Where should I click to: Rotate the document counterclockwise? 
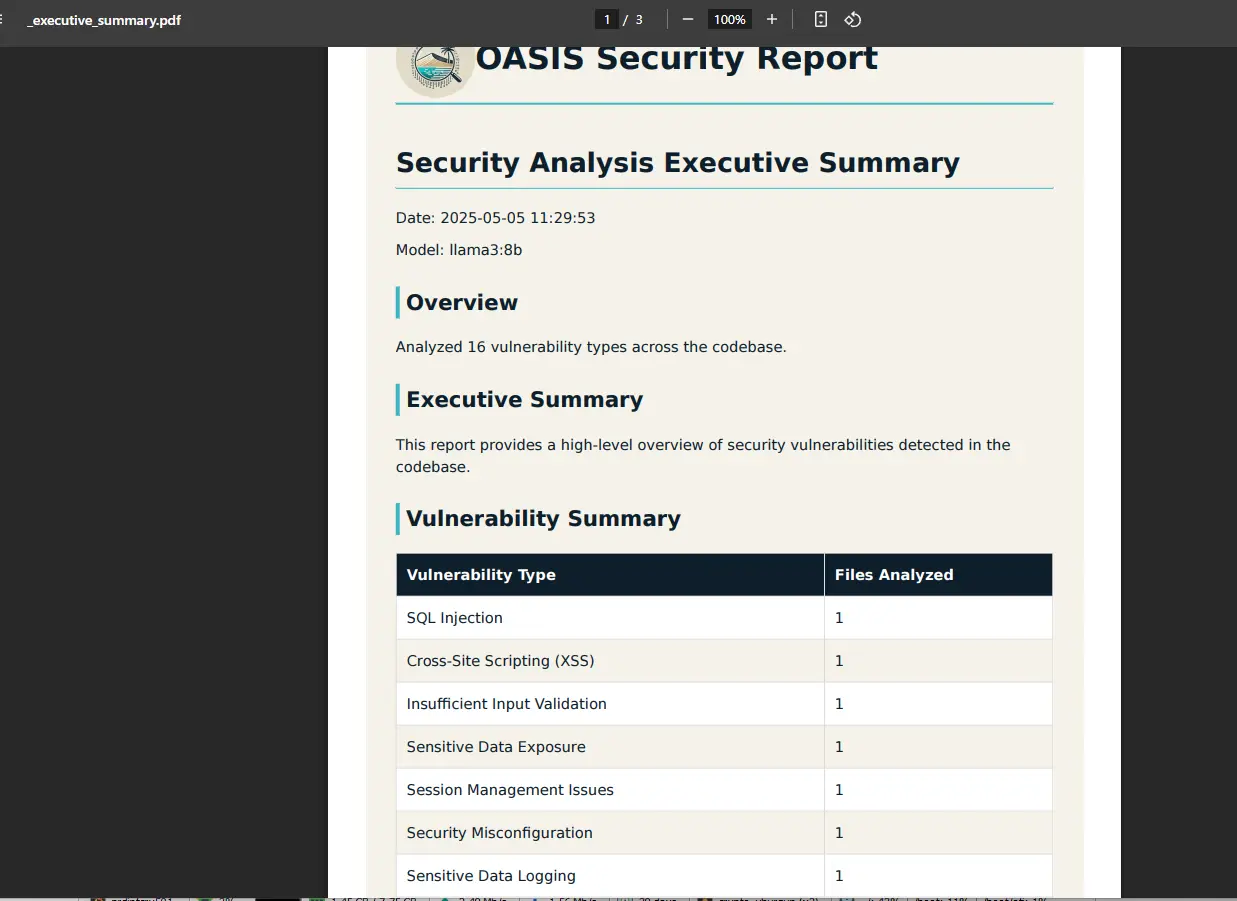point(853,19)
